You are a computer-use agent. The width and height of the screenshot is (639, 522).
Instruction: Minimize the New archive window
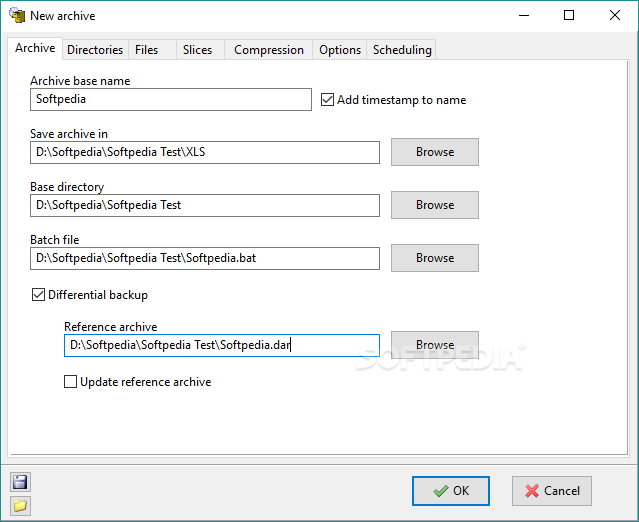[524, 15]
